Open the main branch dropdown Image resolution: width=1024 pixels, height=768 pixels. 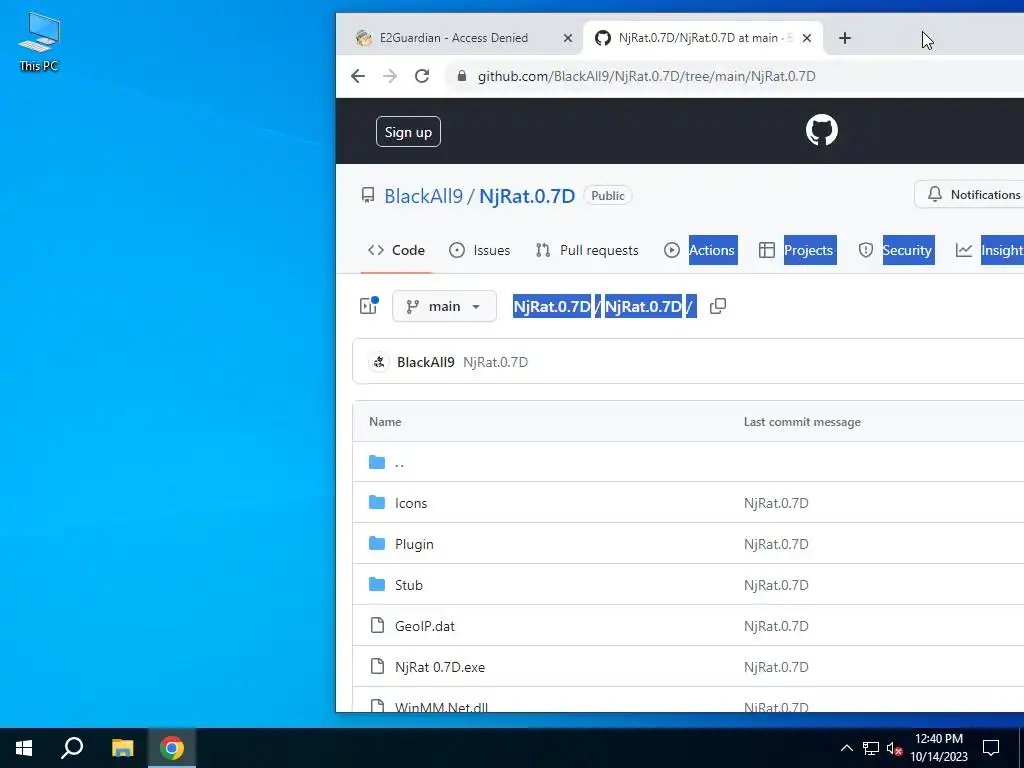[x=444, y=306]
